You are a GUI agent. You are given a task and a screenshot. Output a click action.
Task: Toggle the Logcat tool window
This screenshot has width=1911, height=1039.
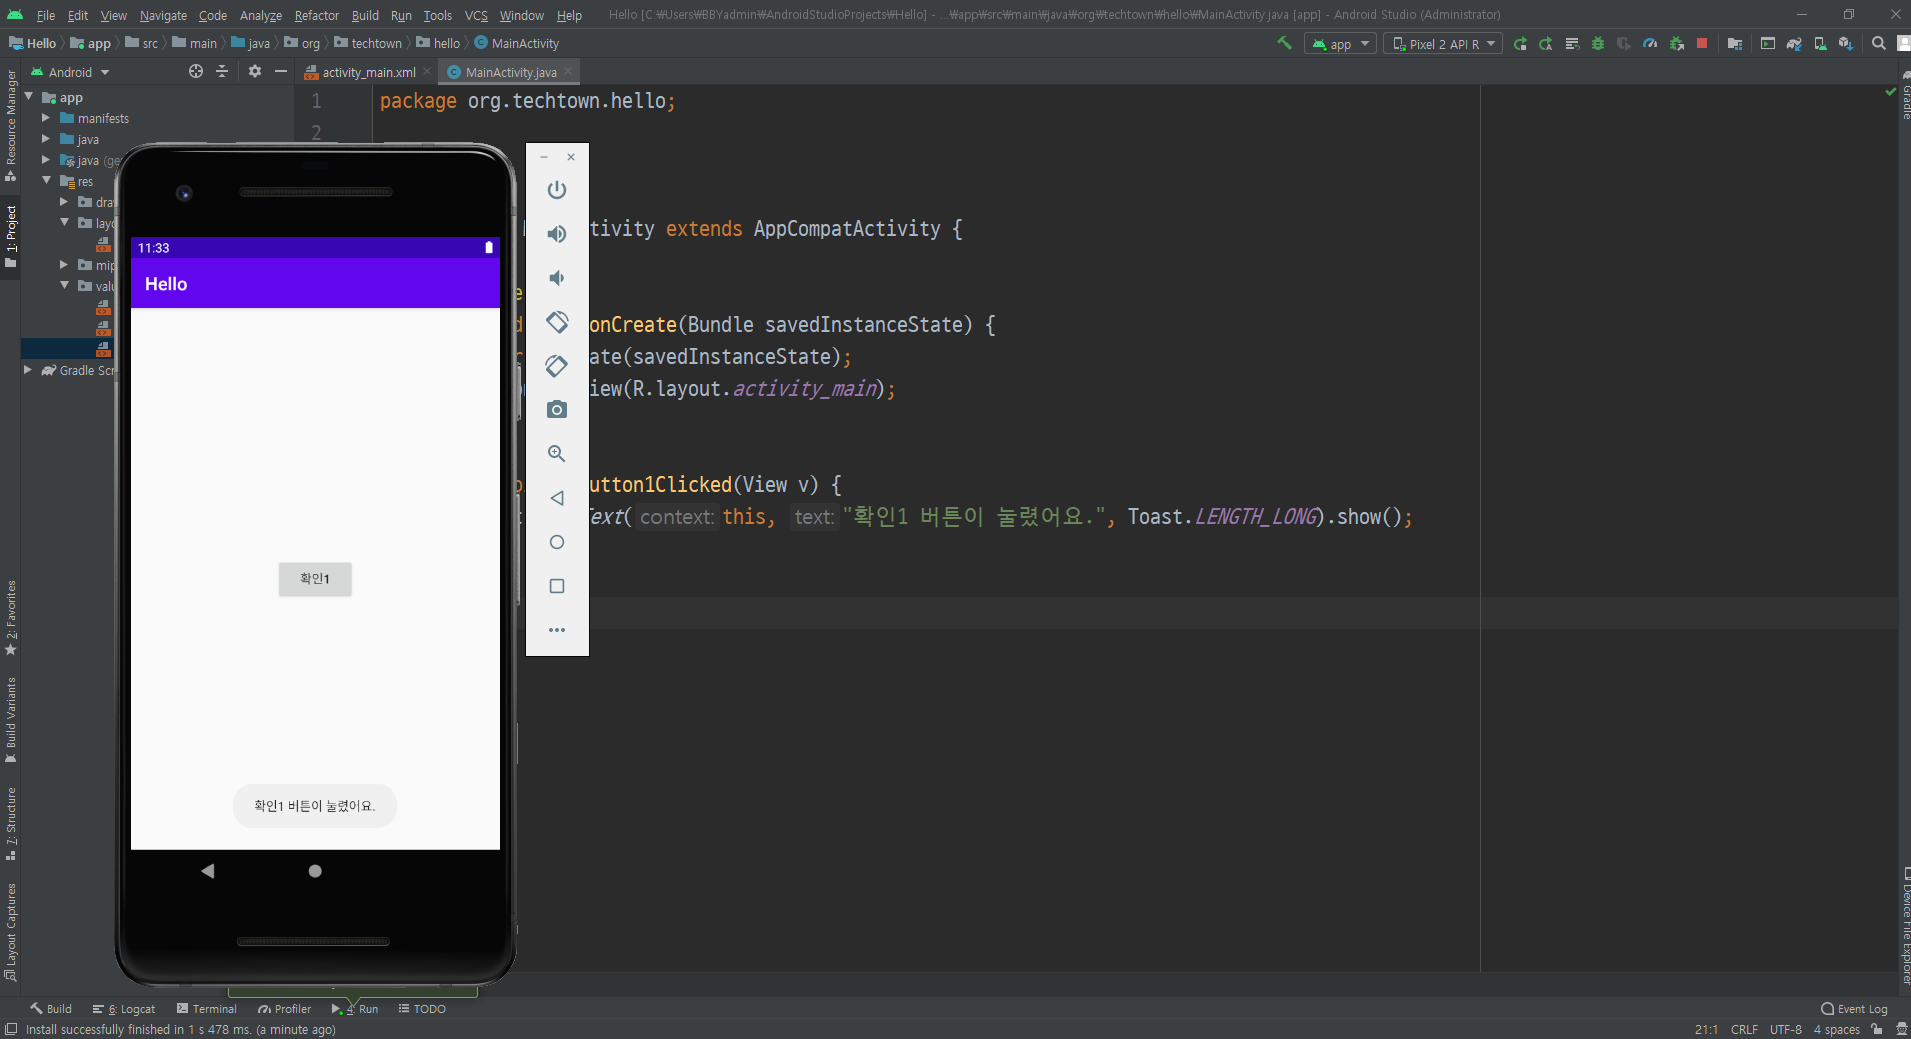pos(124,1009)
